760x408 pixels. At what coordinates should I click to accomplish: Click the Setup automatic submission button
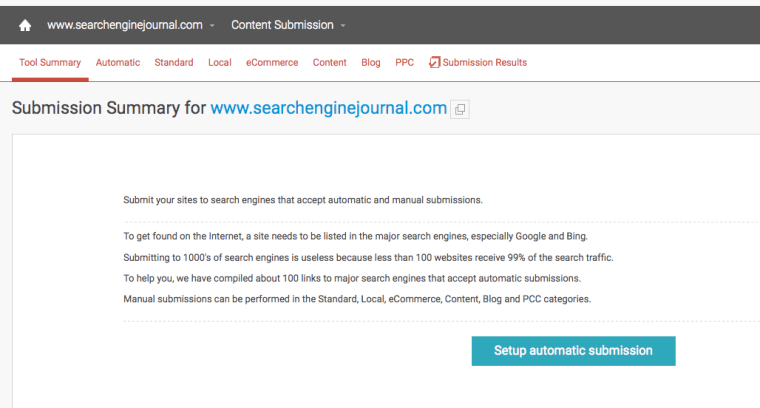tap(573, 351)
